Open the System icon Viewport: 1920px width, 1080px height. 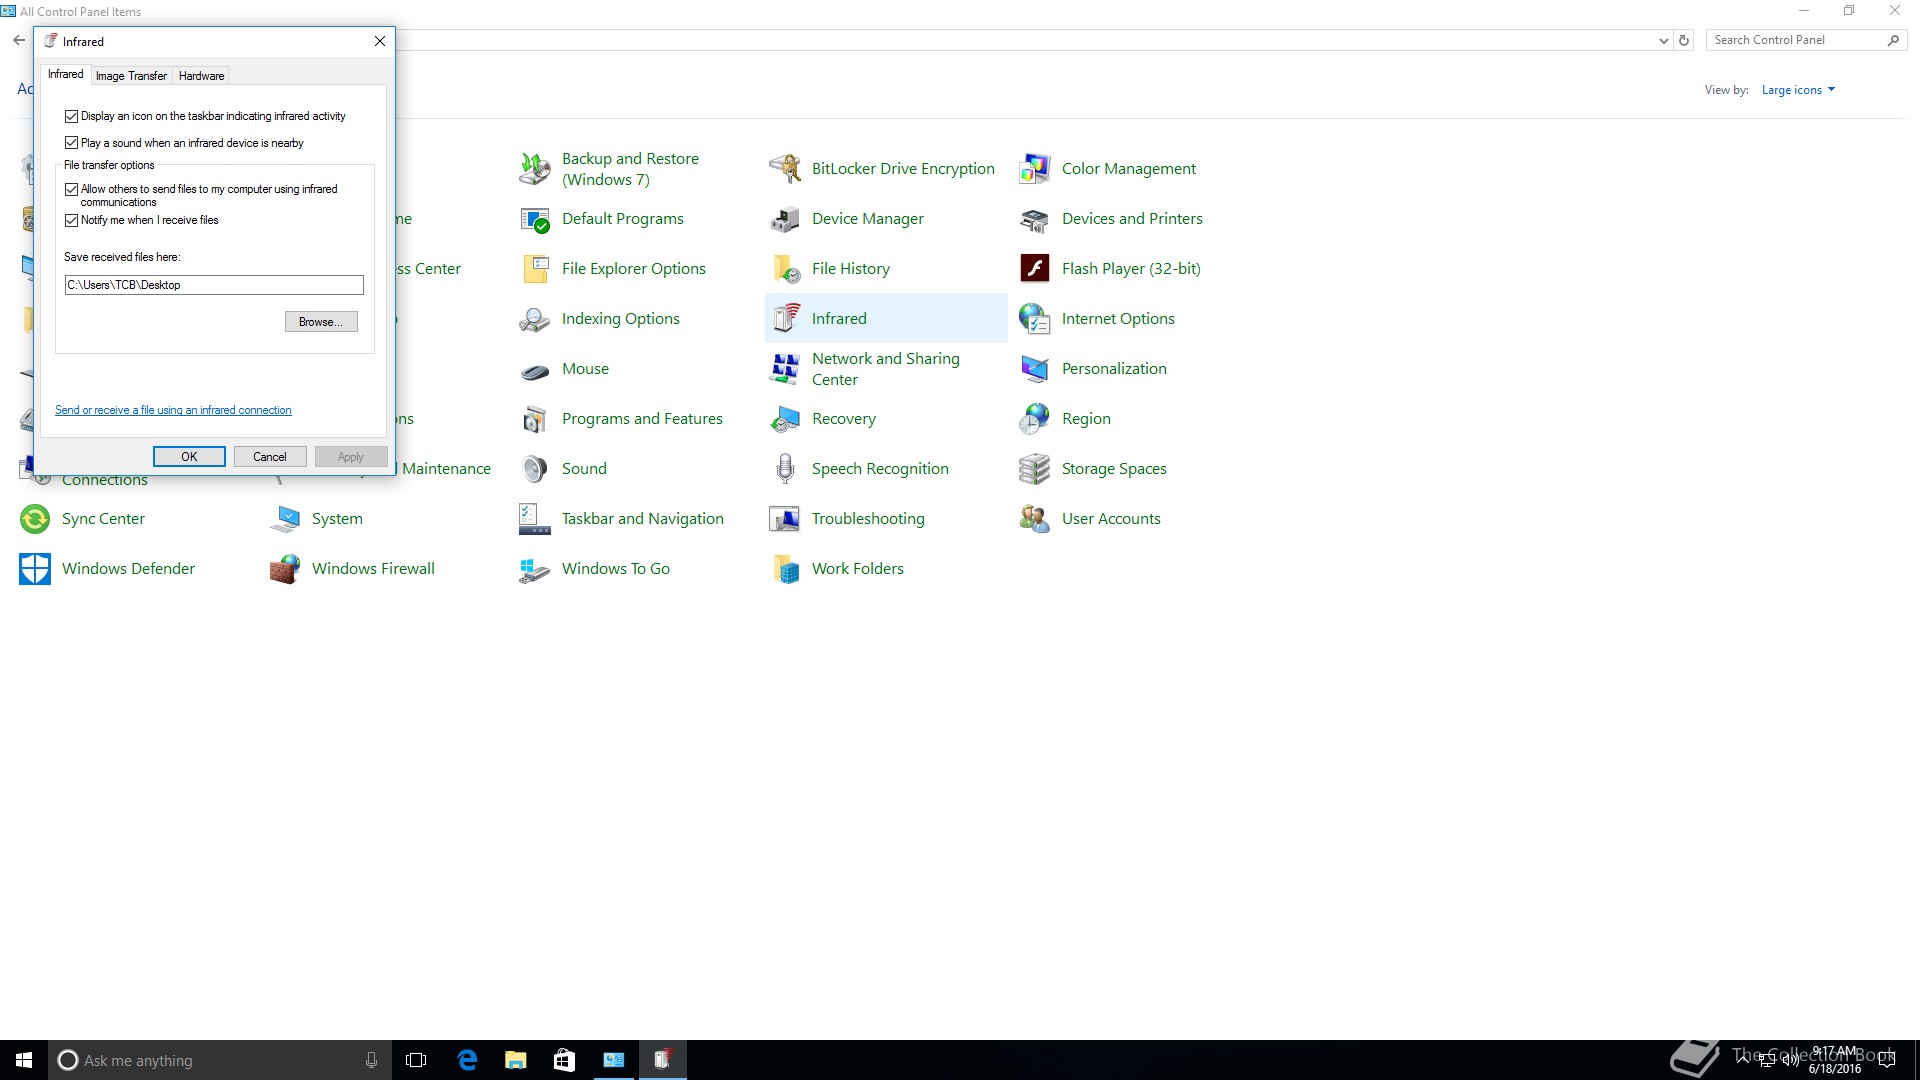[x=285, y=519]
